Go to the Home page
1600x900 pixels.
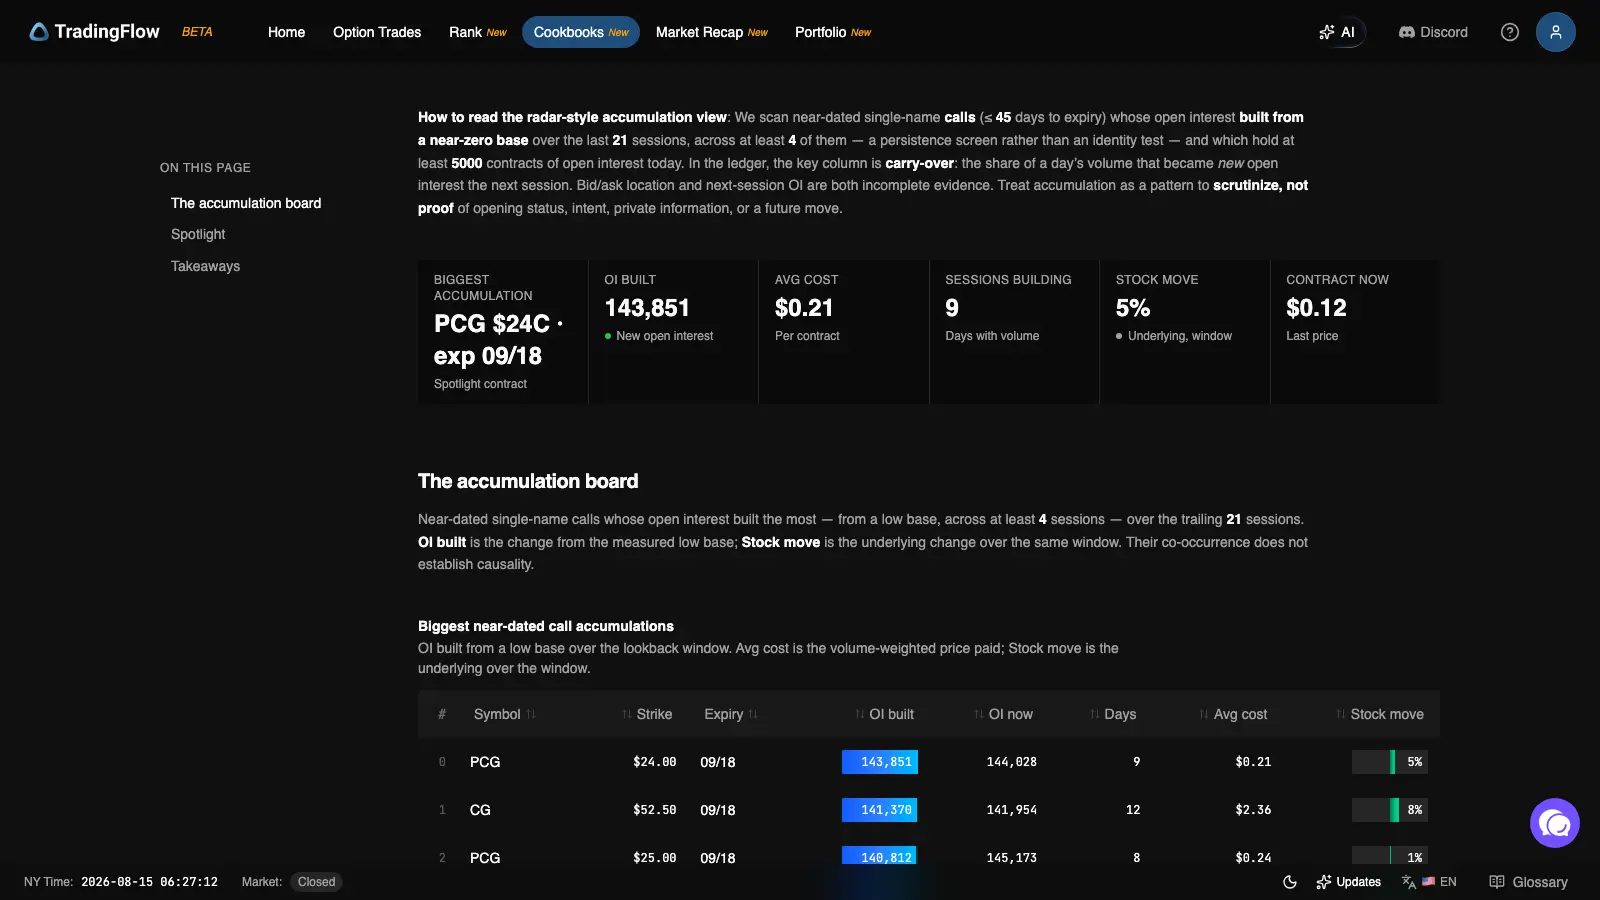(286, 32)
